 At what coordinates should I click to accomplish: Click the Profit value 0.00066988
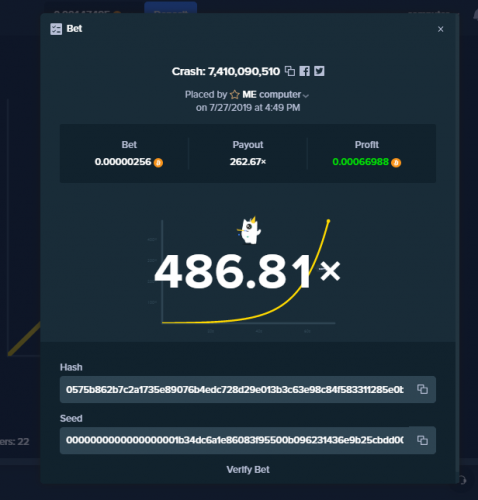click(x=360, y=162)
